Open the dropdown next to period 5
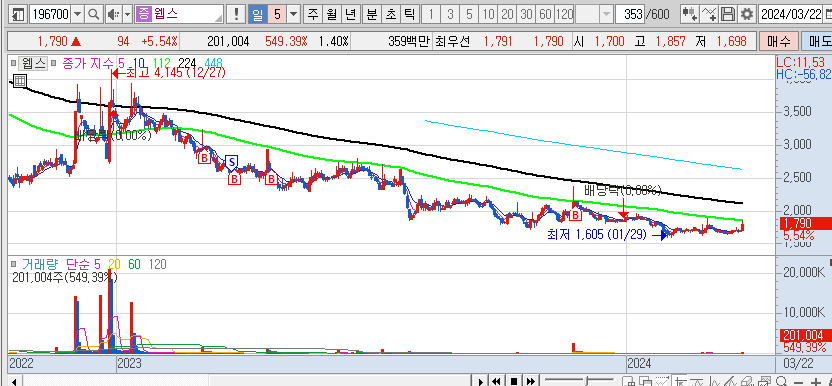This screenshot has height=386, width=832. [x=294, y=14]
